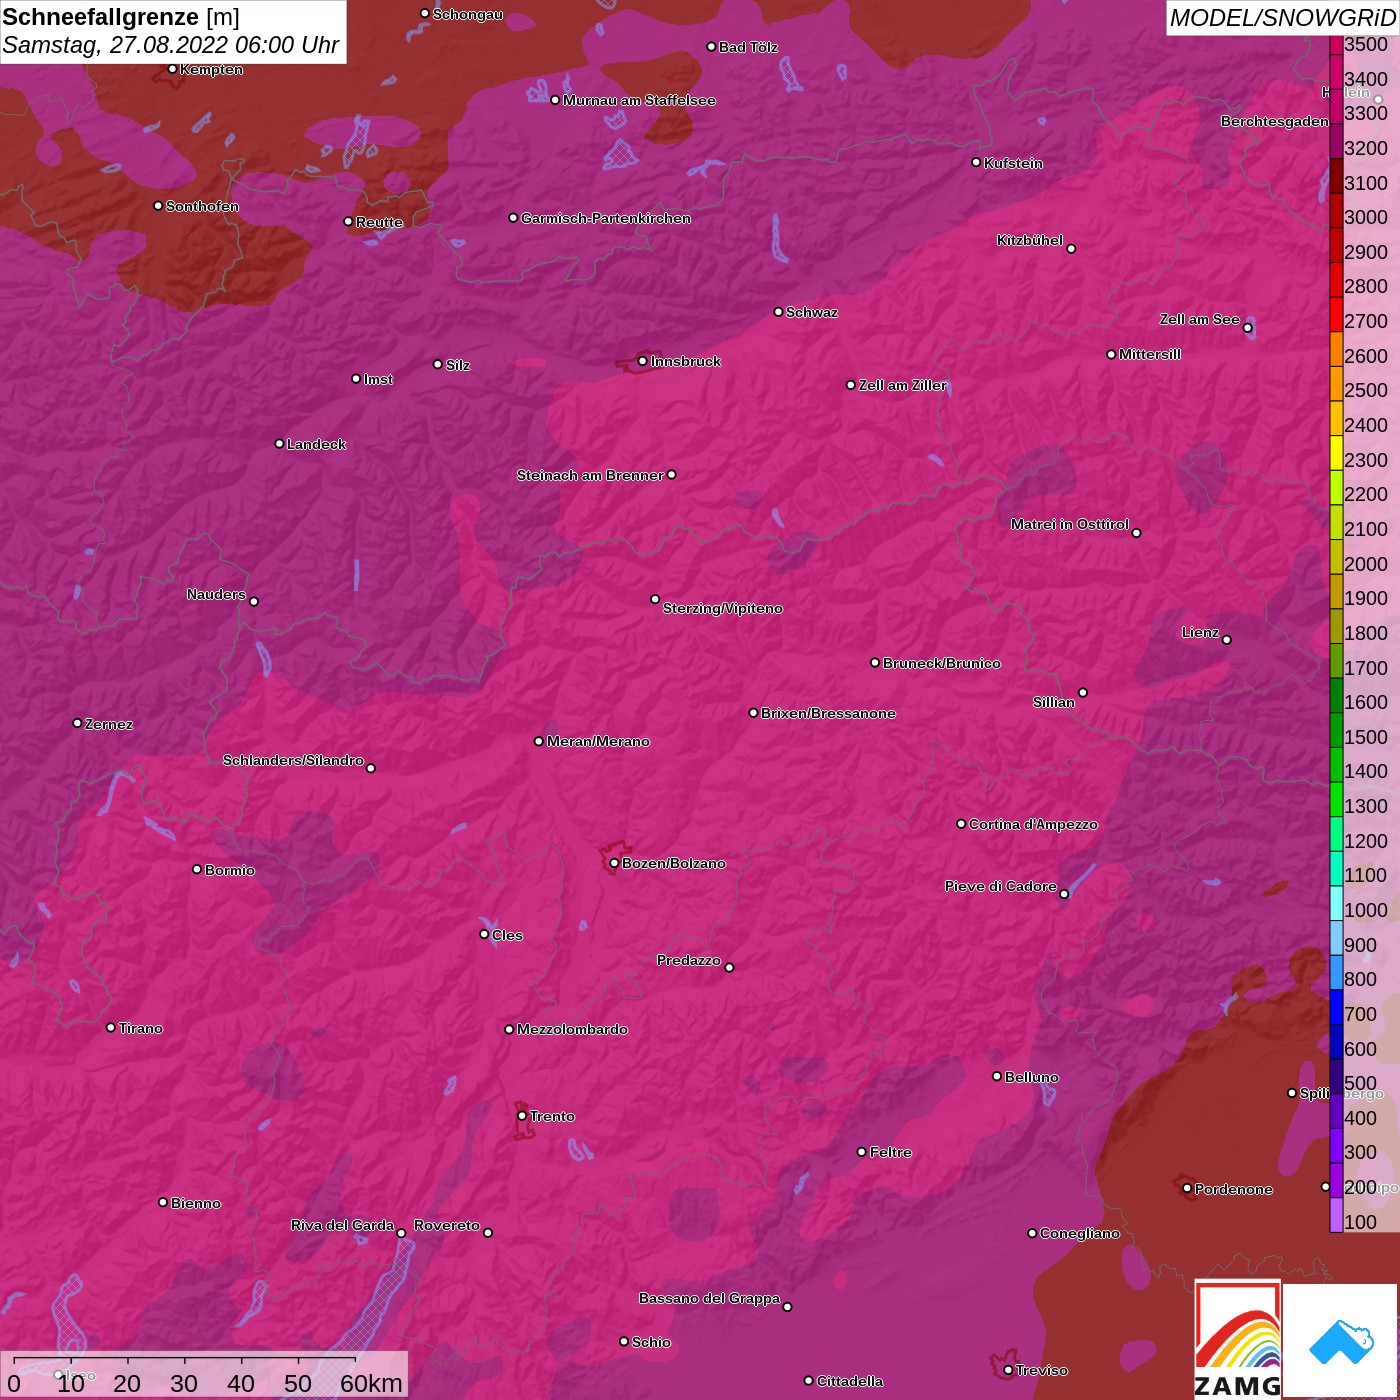Click the Bruneck/Brunico label
The image size is (1400, 1400).
[x=942, y=663]
